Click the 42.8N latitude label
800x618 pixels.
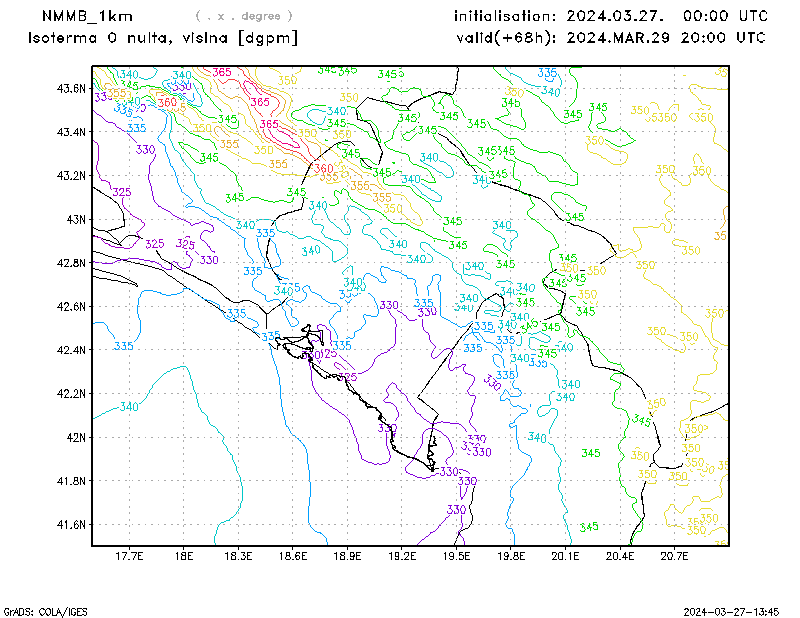tap(71, 263)
